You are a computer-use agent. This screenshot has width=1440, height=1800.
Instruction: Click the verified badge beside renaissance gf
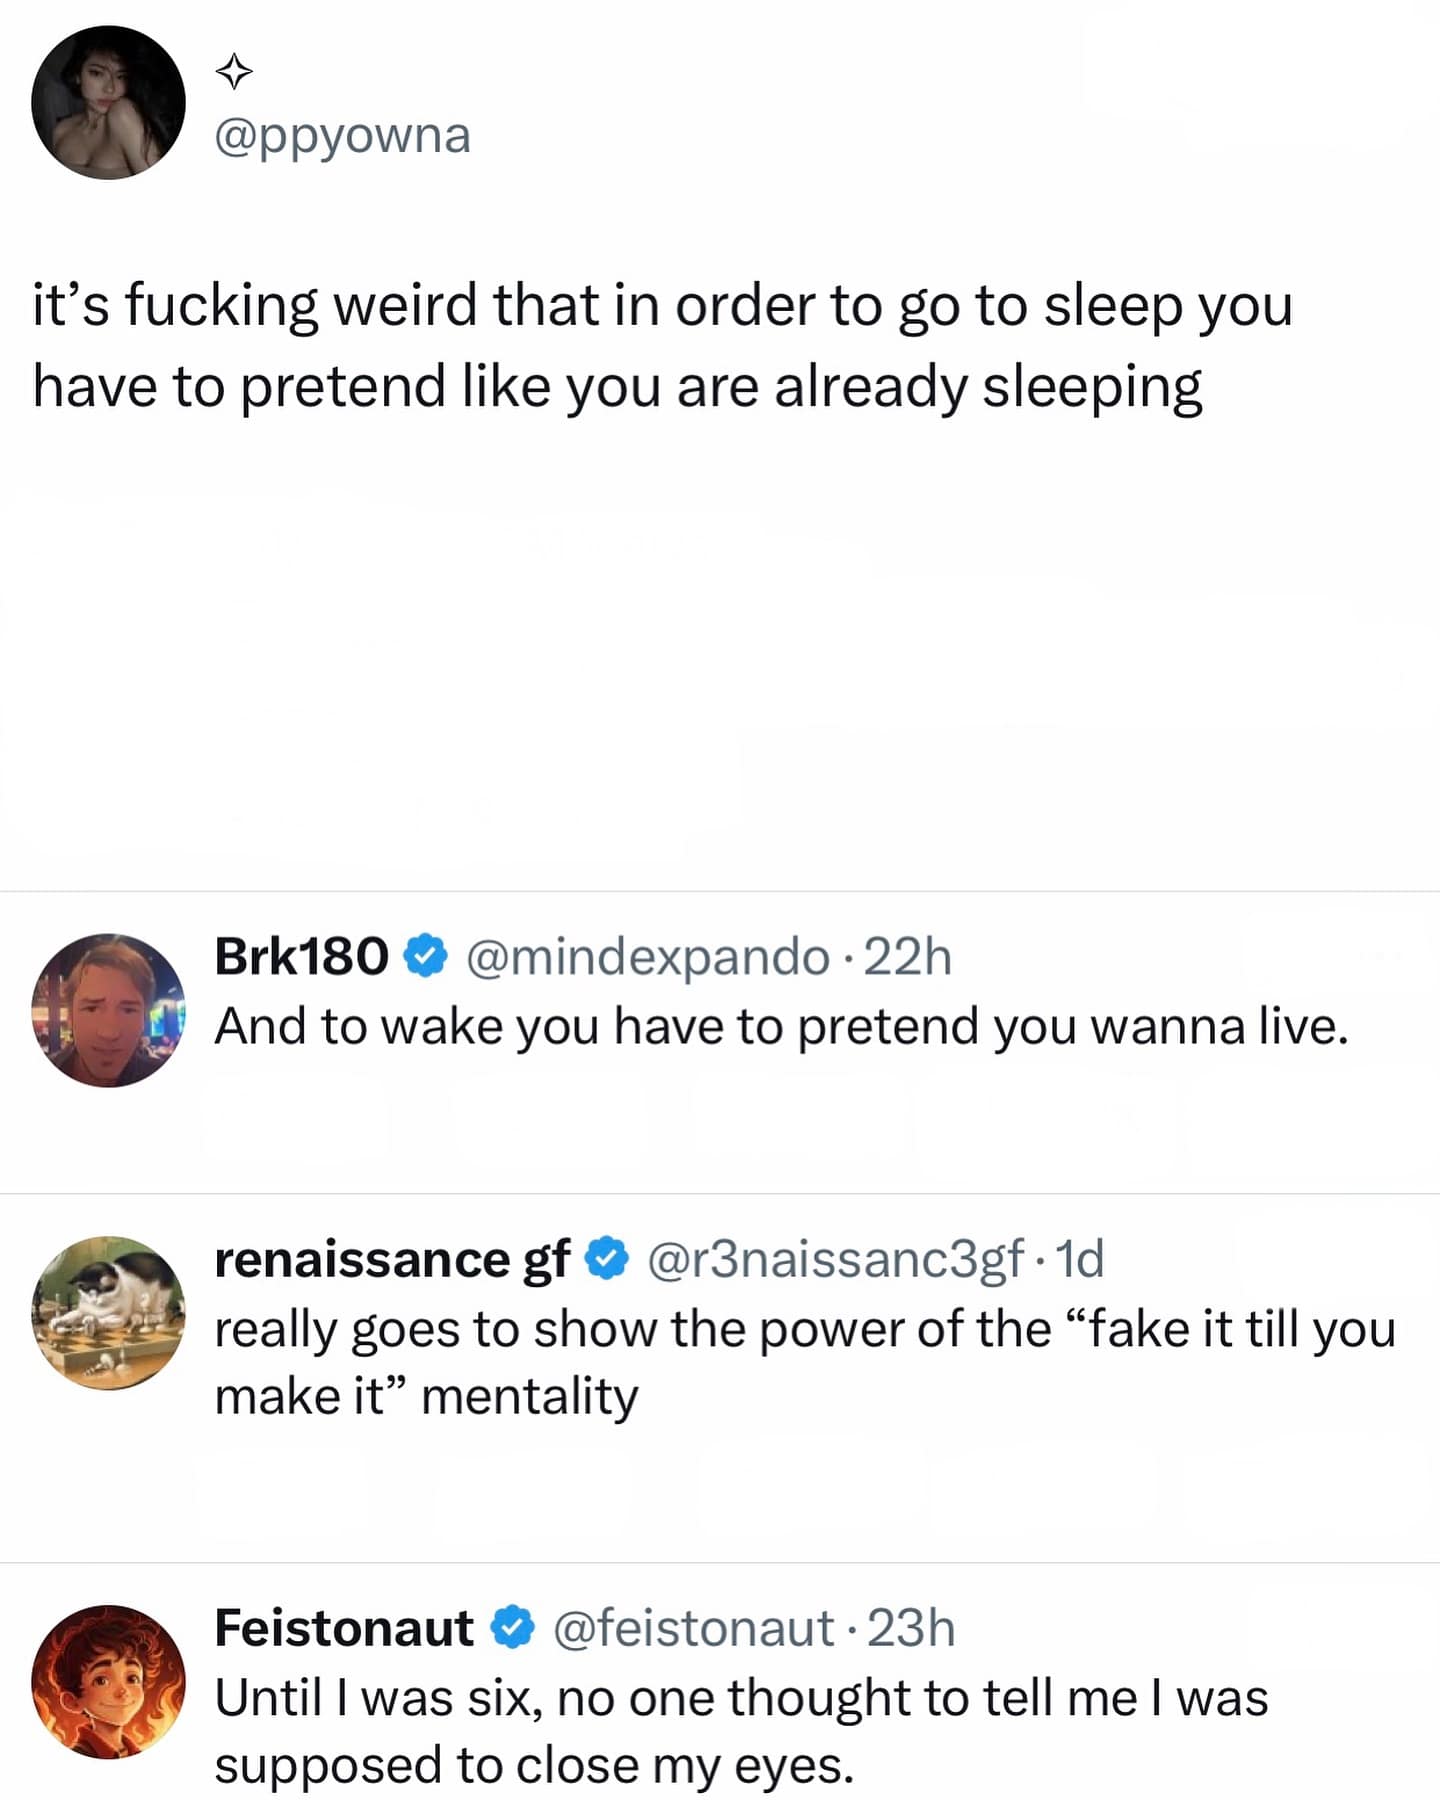(x=606, y=1259)
